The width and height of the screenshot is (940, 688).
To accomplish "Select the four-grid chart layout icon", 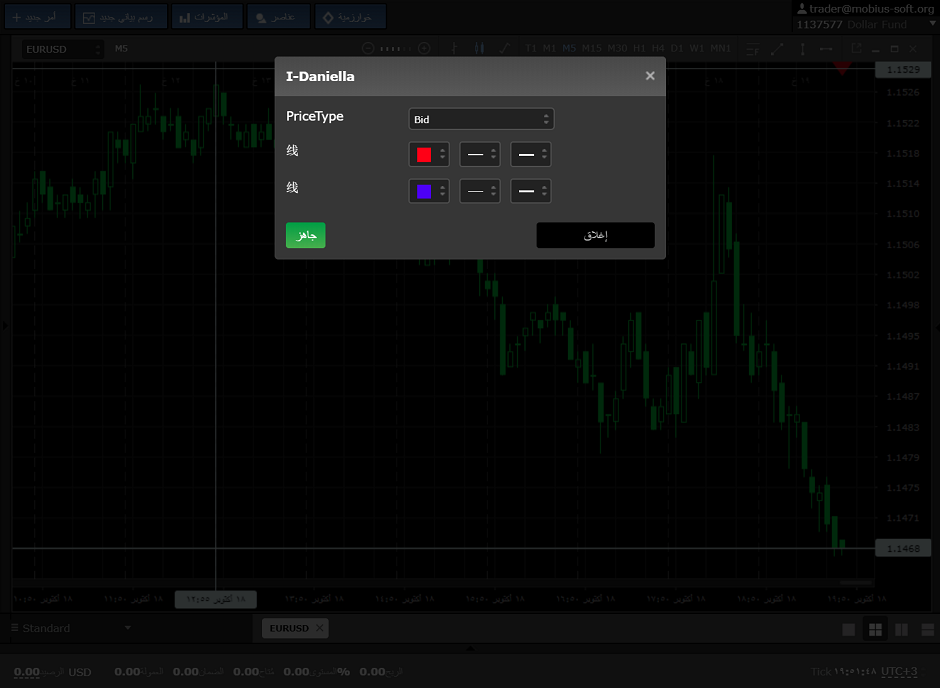I will 875,629.
